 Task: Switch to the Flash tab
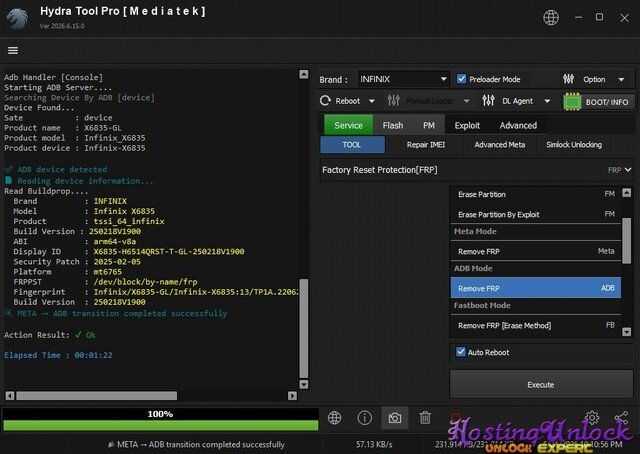pos(393,125)
